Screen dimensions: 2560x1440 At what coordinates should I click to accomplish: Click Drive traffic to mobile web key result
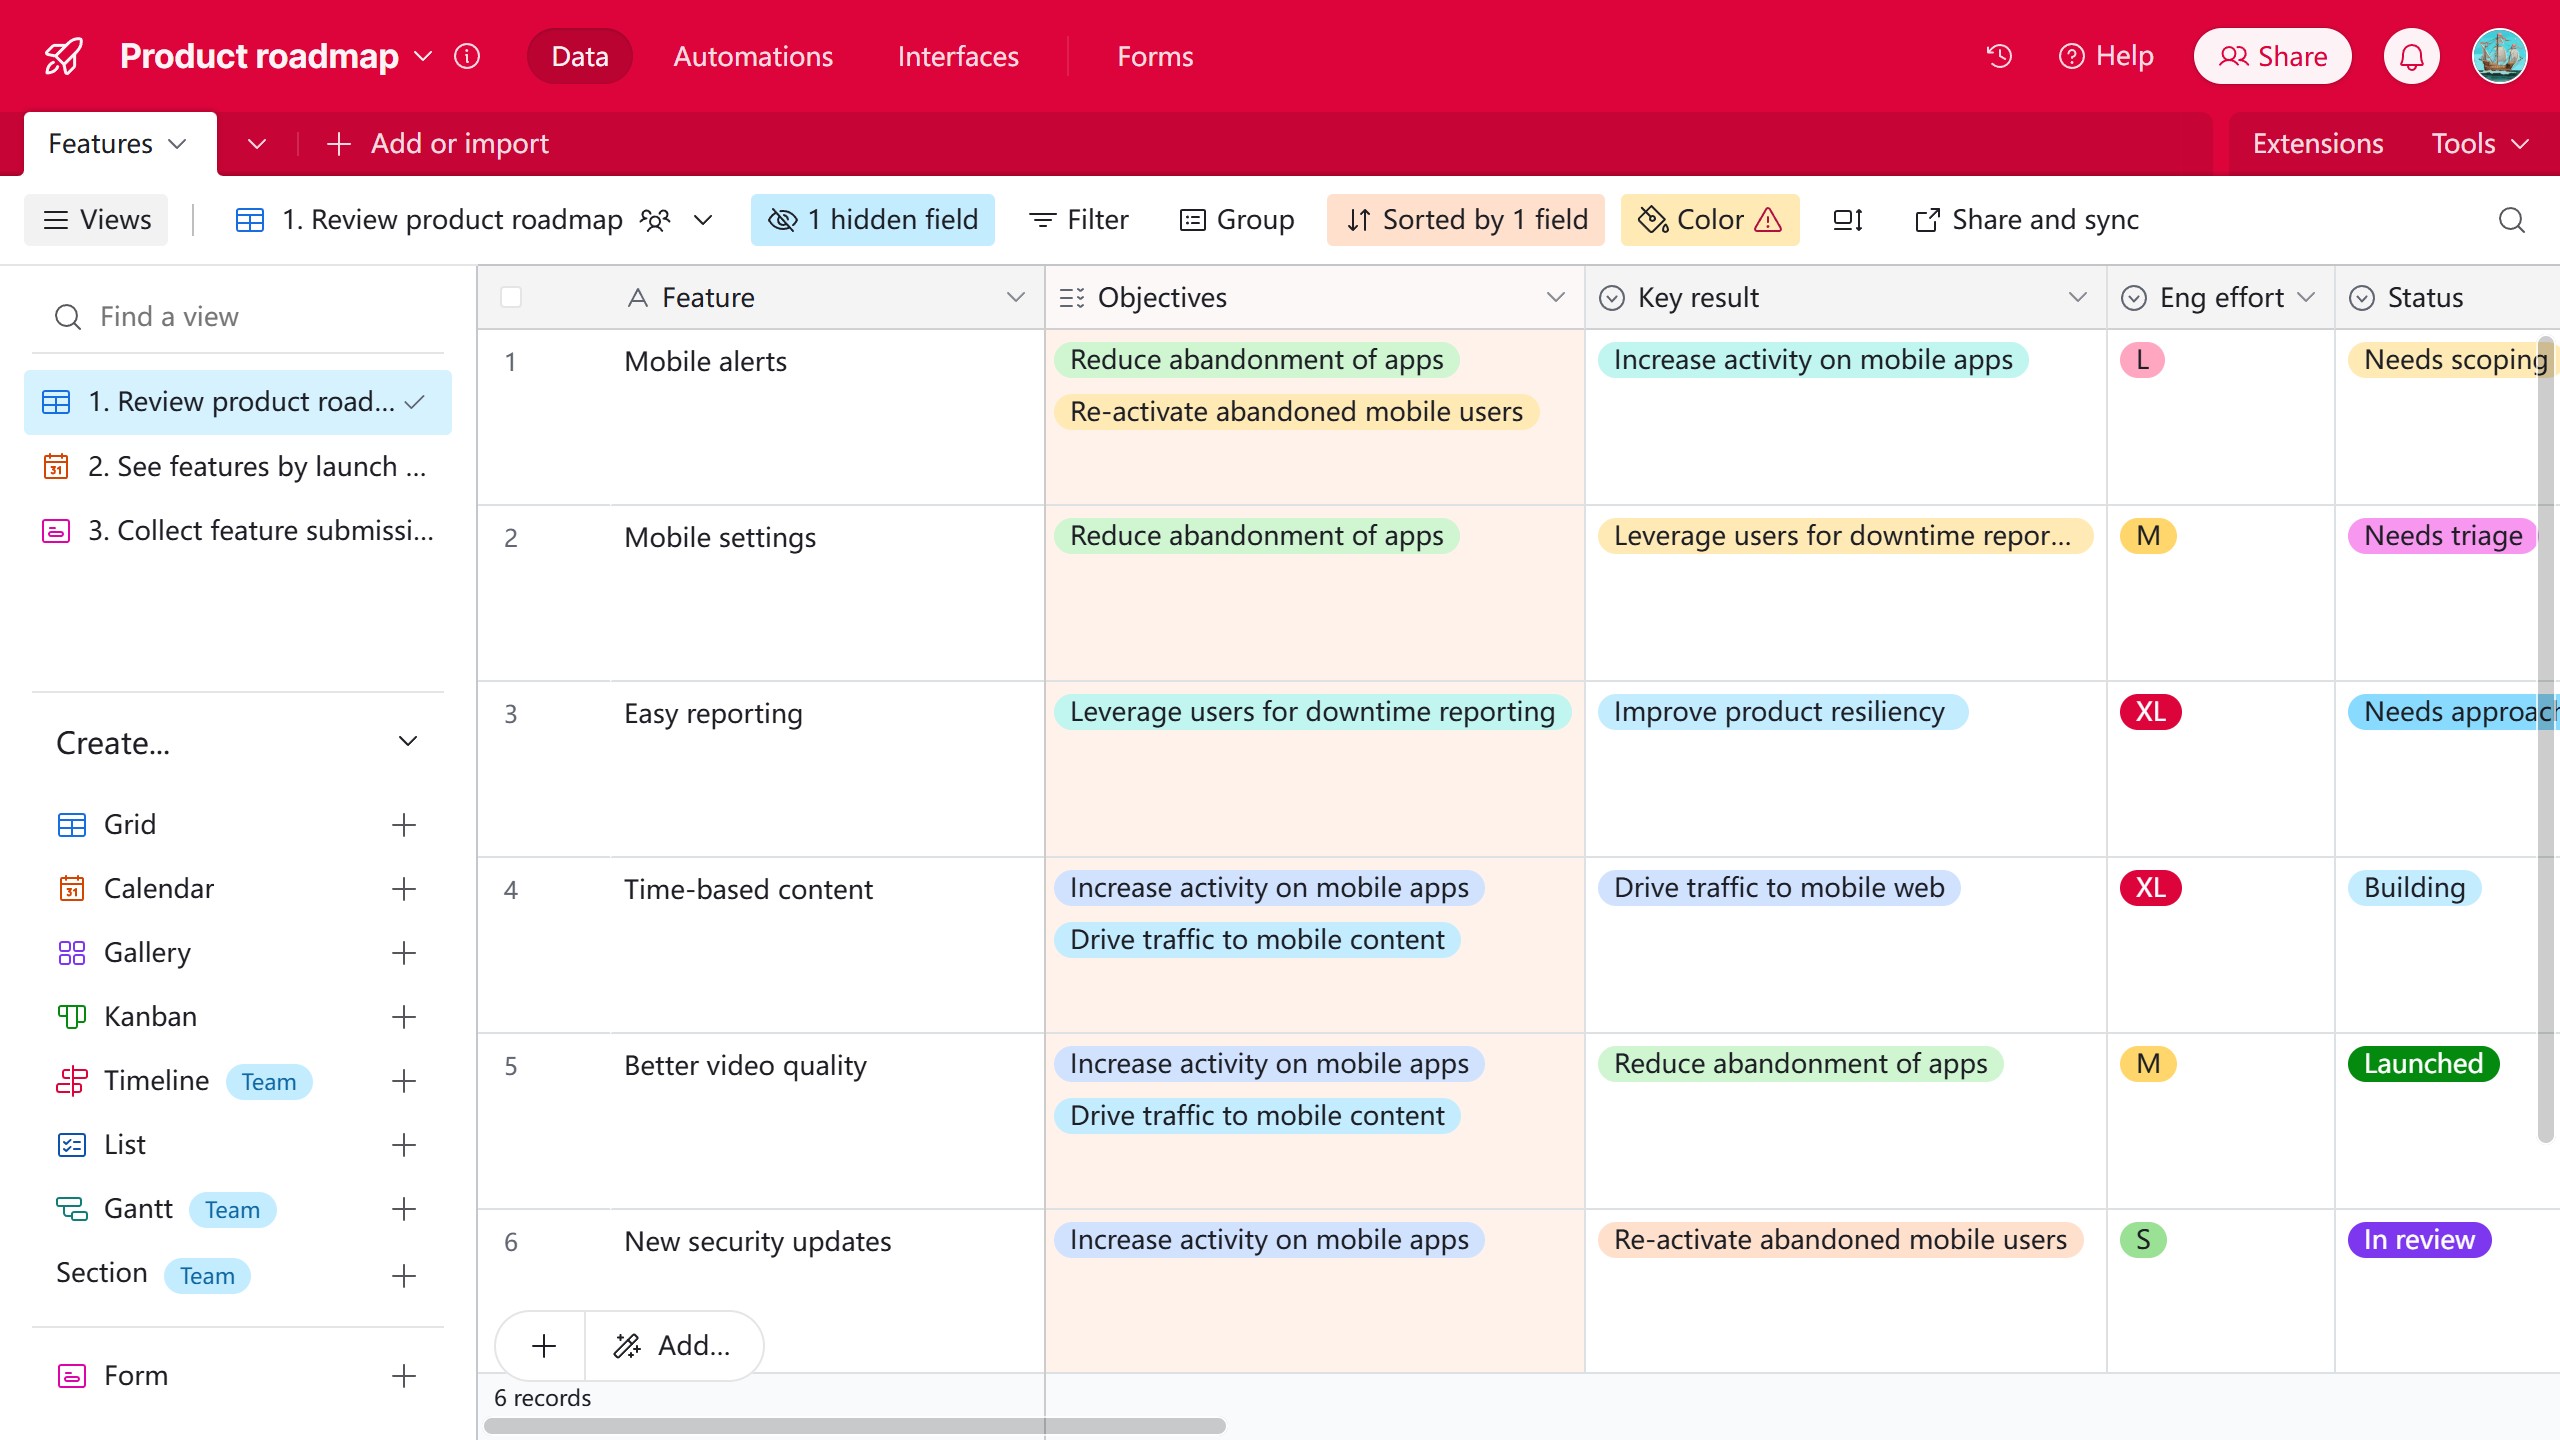pyautogui.click(x=1778, y=888)
